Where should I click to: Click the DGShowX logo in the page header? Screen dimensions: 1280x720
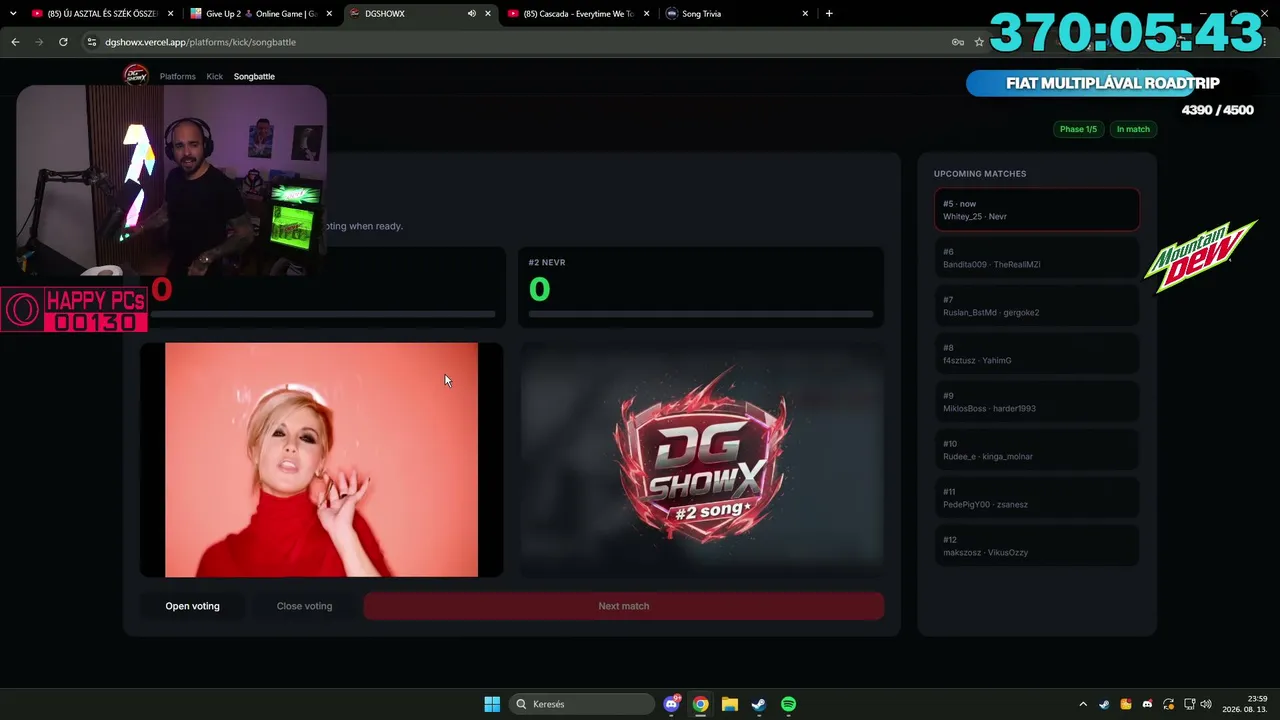[135, 75]
